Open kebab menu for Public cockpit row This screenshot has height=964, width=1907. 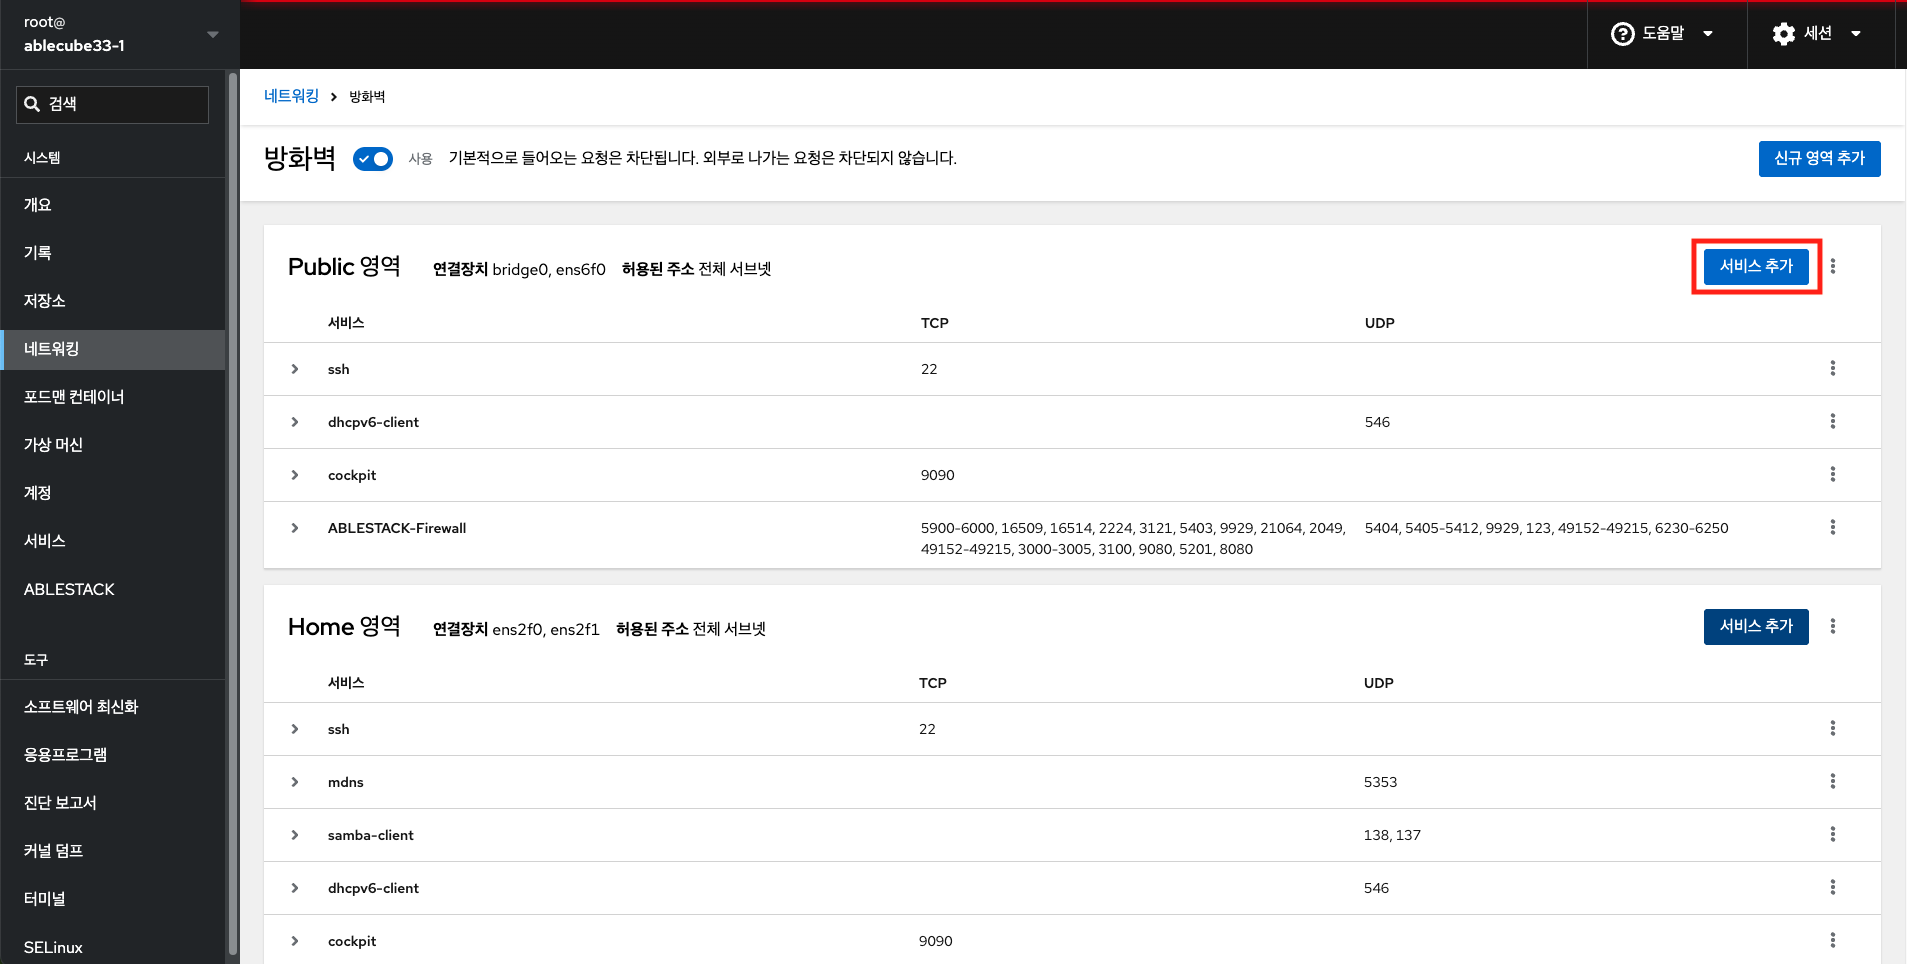[1832, 474]
